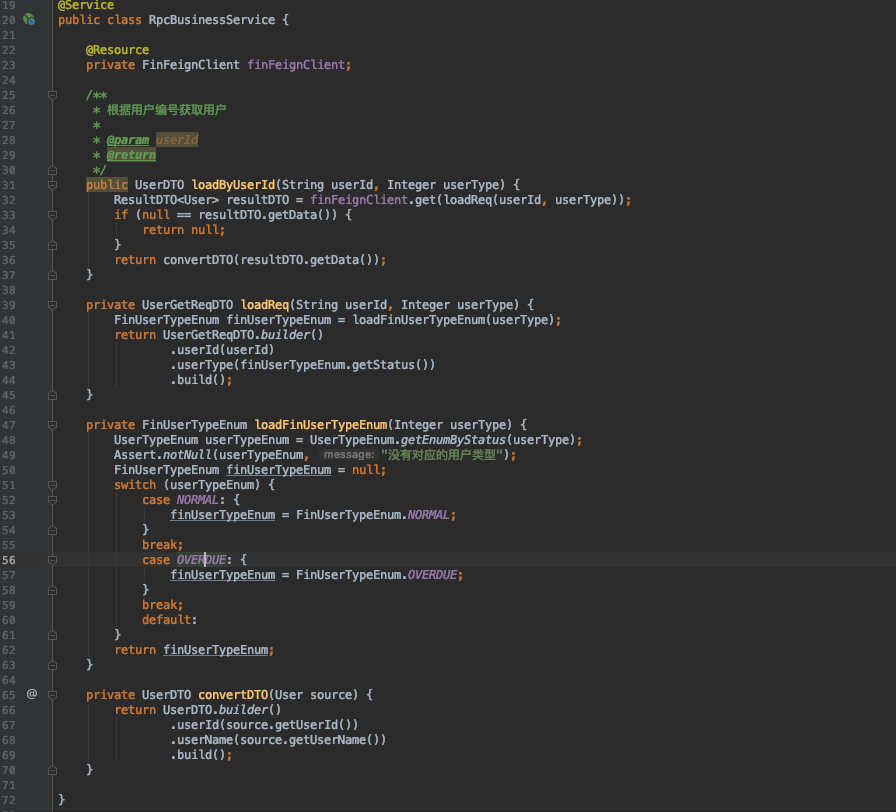
Task: Click the @ gutter icon beside convertDTO
Action: [31, 694]
